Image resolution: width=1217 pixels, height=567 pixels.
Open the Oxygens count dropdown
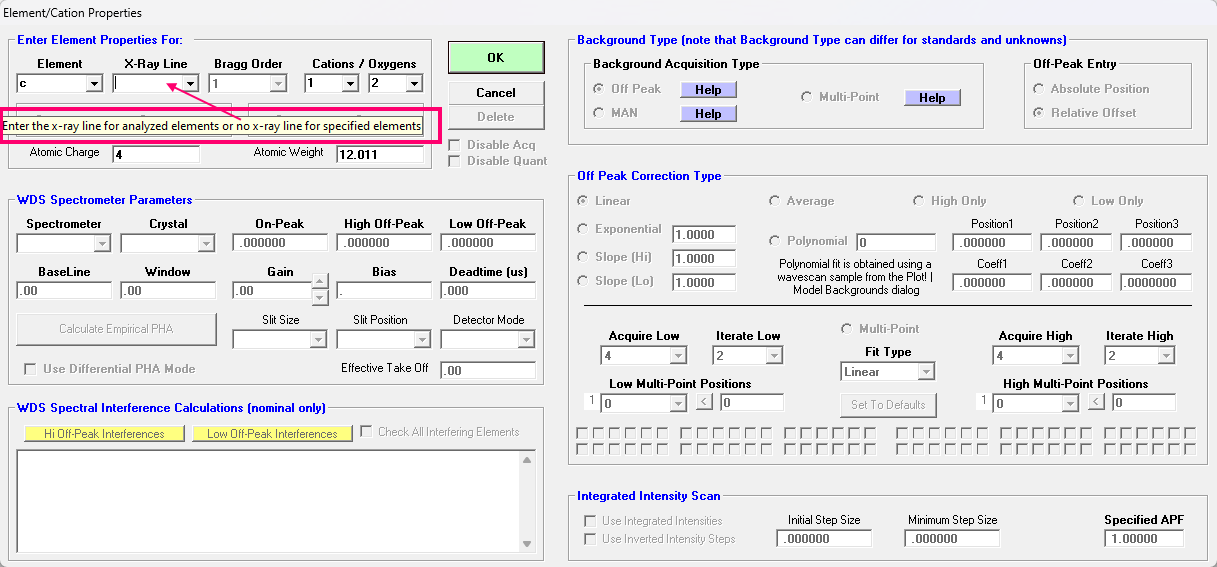tap(413, 84)
